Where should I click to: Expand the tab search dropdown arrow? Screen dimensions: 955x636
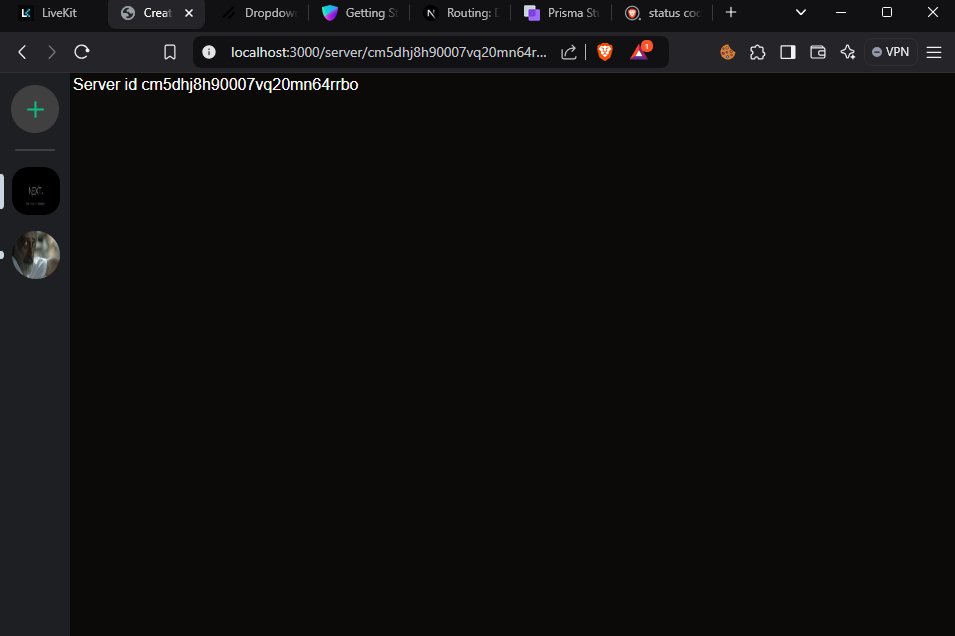point(801,12)
